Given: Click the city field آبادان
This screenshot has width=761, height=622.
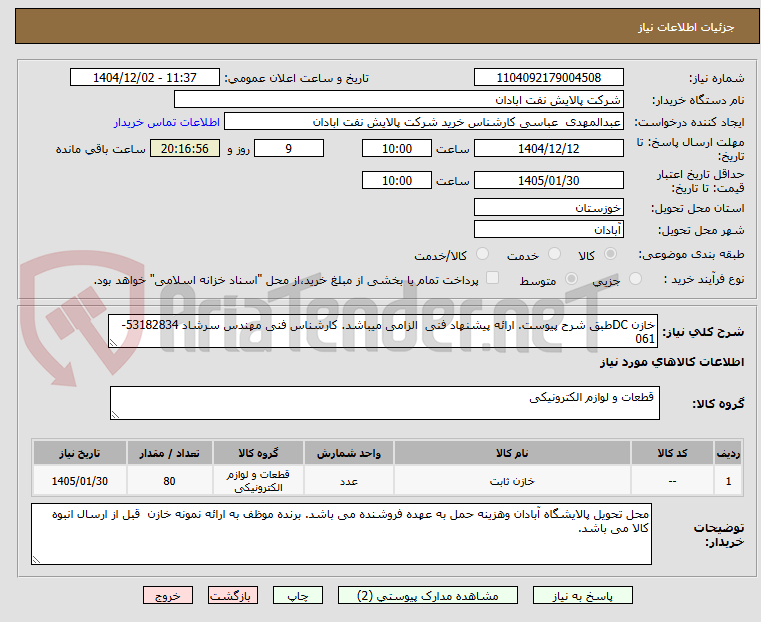Looking at the screenshot, I should [548, 229].
